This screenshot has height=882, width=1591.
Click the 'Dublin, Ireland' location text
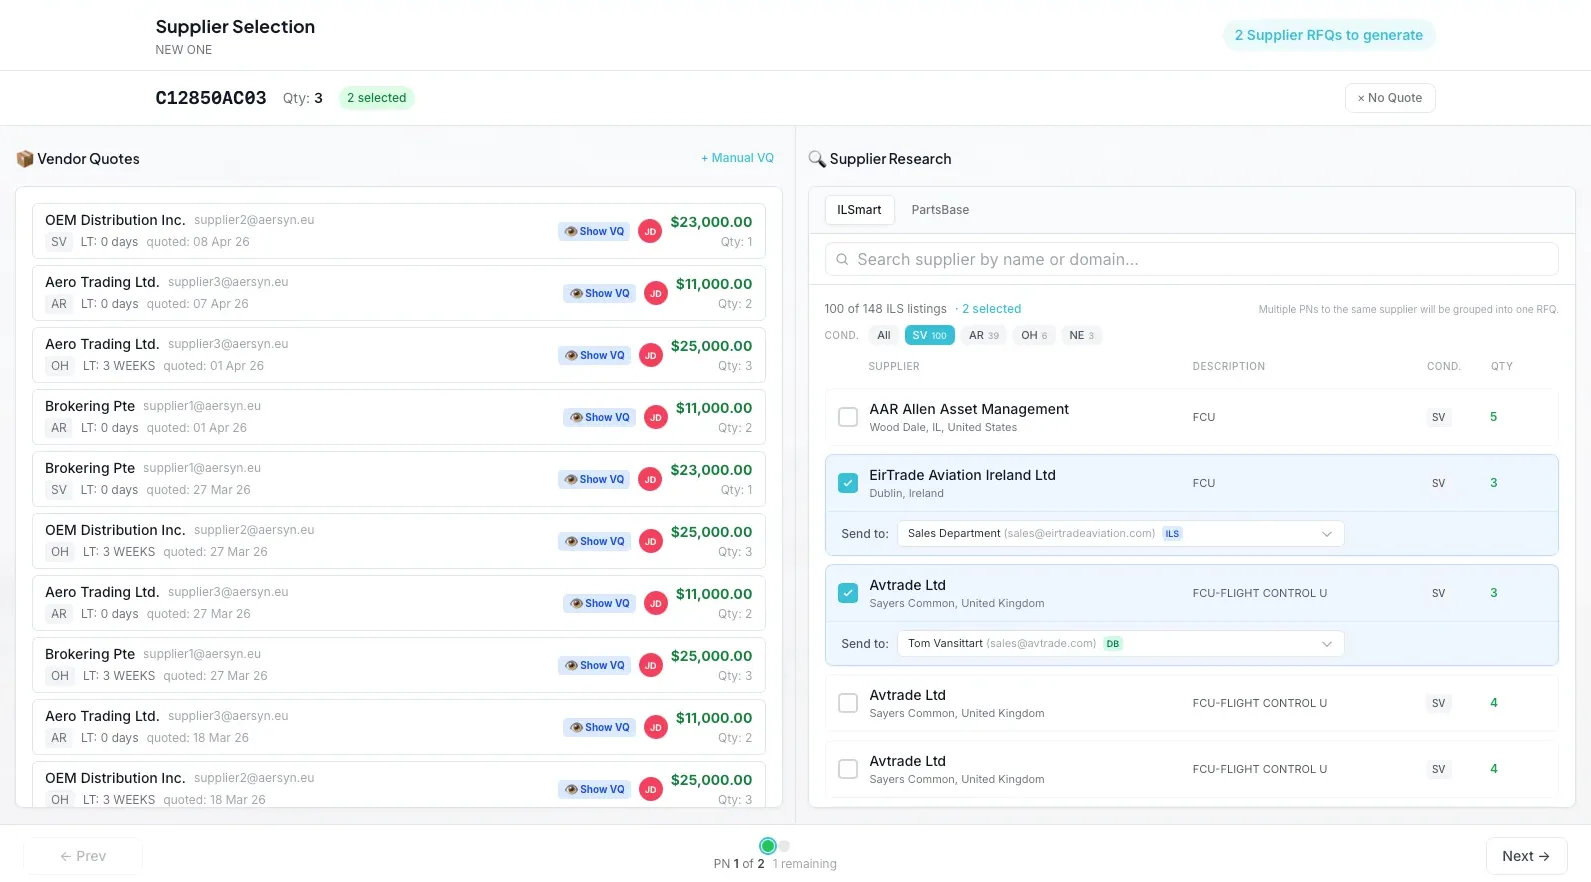coord(906,494)
